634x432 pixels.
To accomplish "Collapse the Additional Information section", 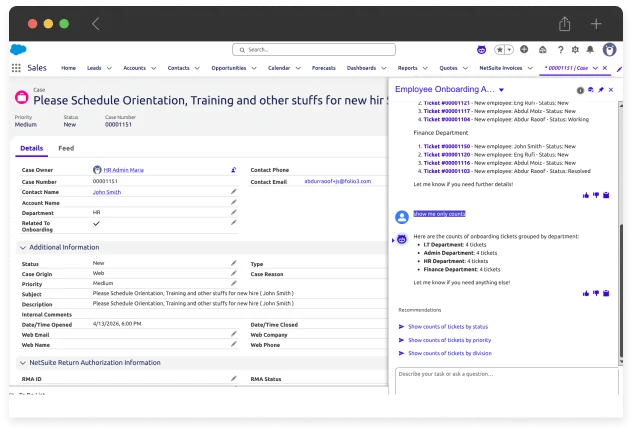I will [23, 248].
